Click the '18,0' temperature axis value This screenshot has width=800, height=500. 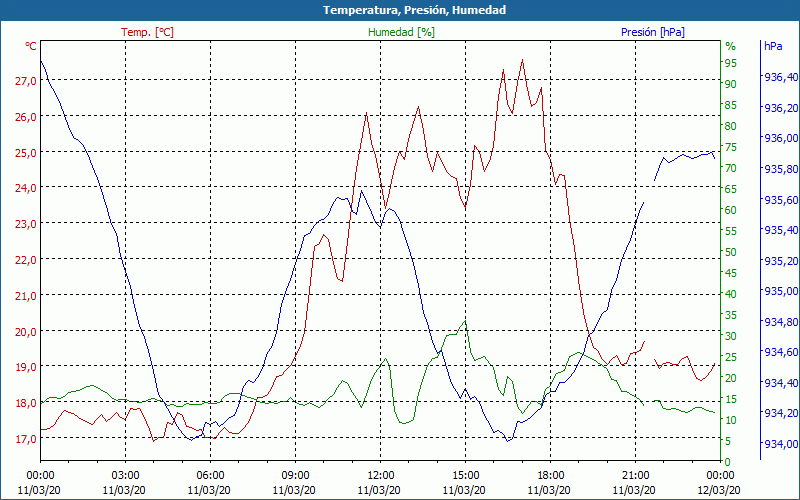27,403
